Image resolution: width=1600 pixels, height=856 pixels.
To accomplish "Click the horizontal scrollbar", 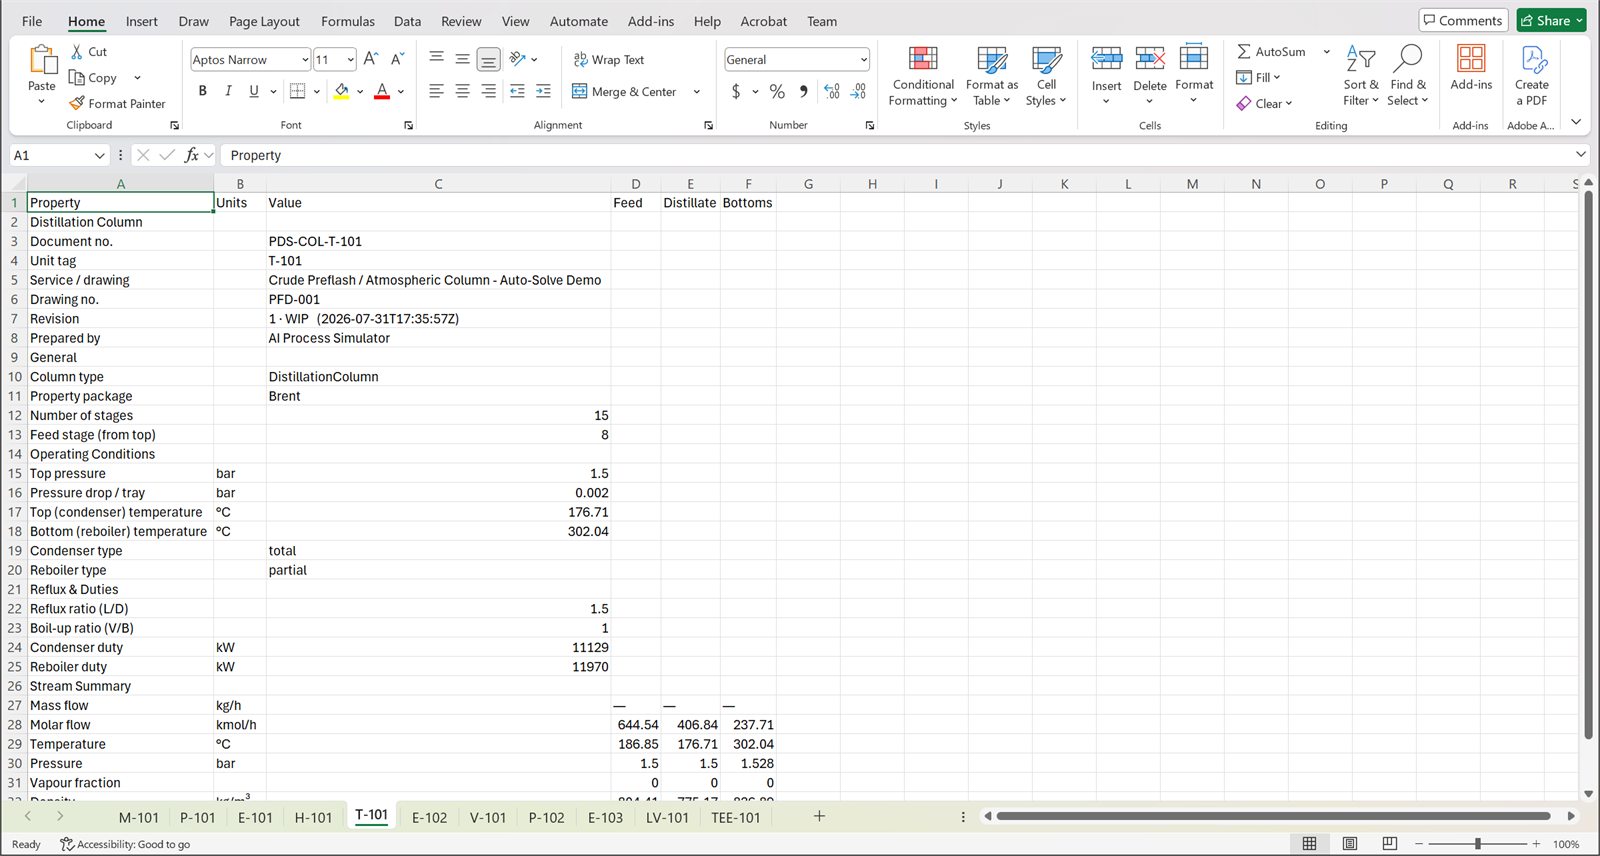I will click(x=1273, y=816).
